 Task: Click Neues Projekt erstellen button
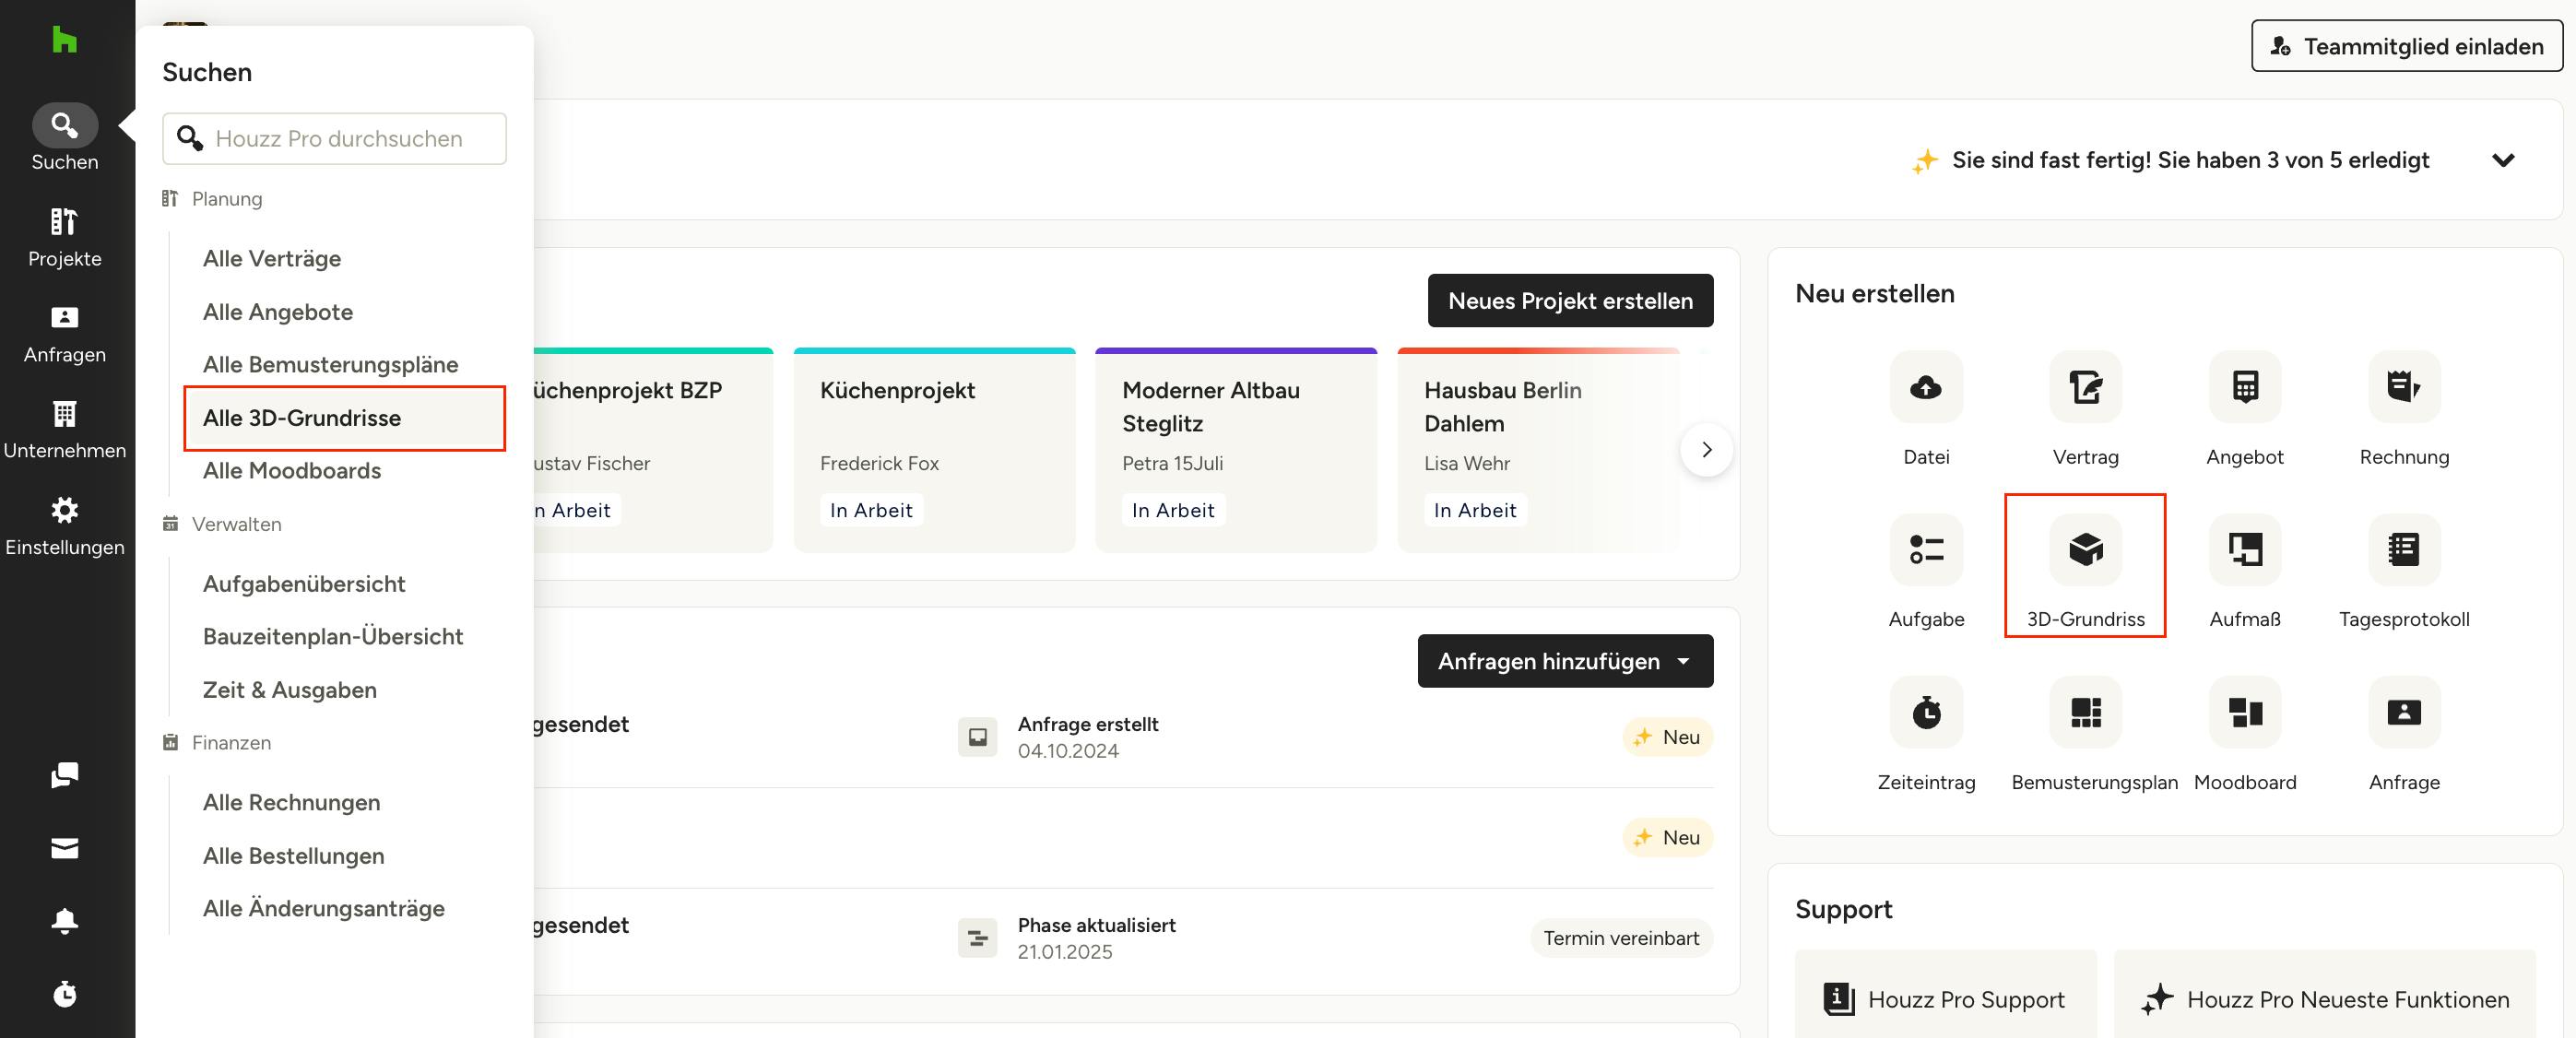(1569, 301)
